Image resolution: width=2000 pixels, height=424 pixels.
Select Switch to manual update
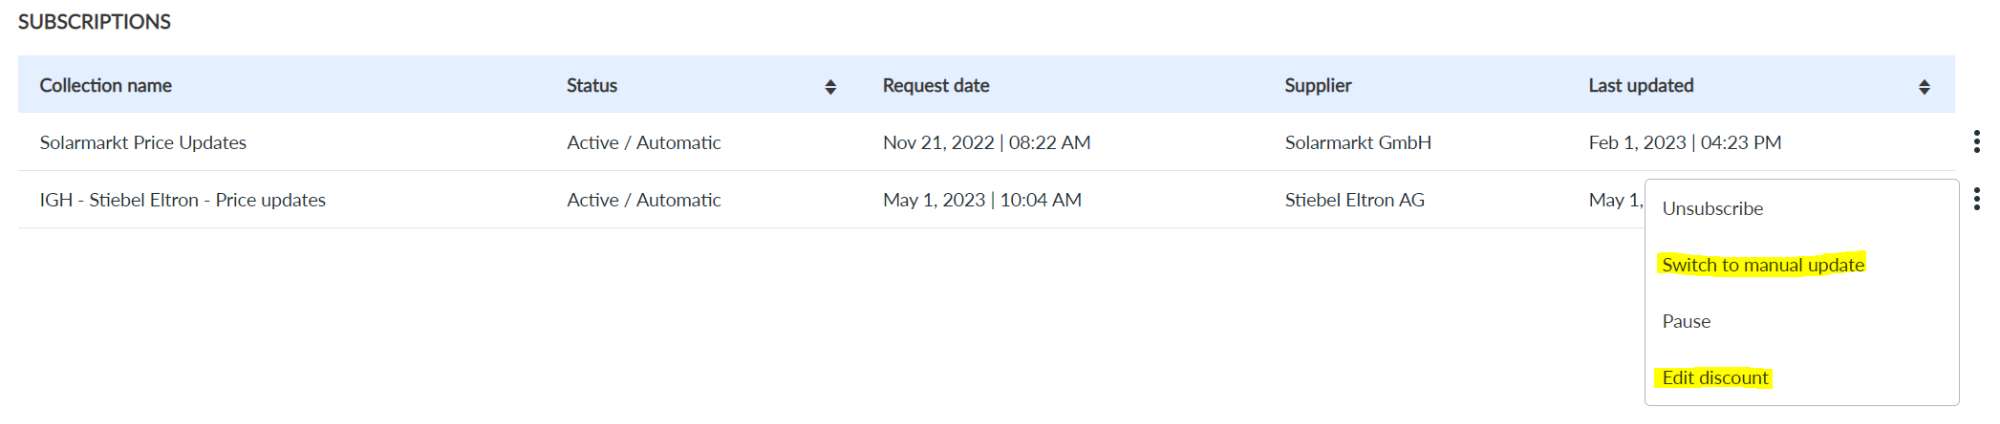tap(1762, 265)
